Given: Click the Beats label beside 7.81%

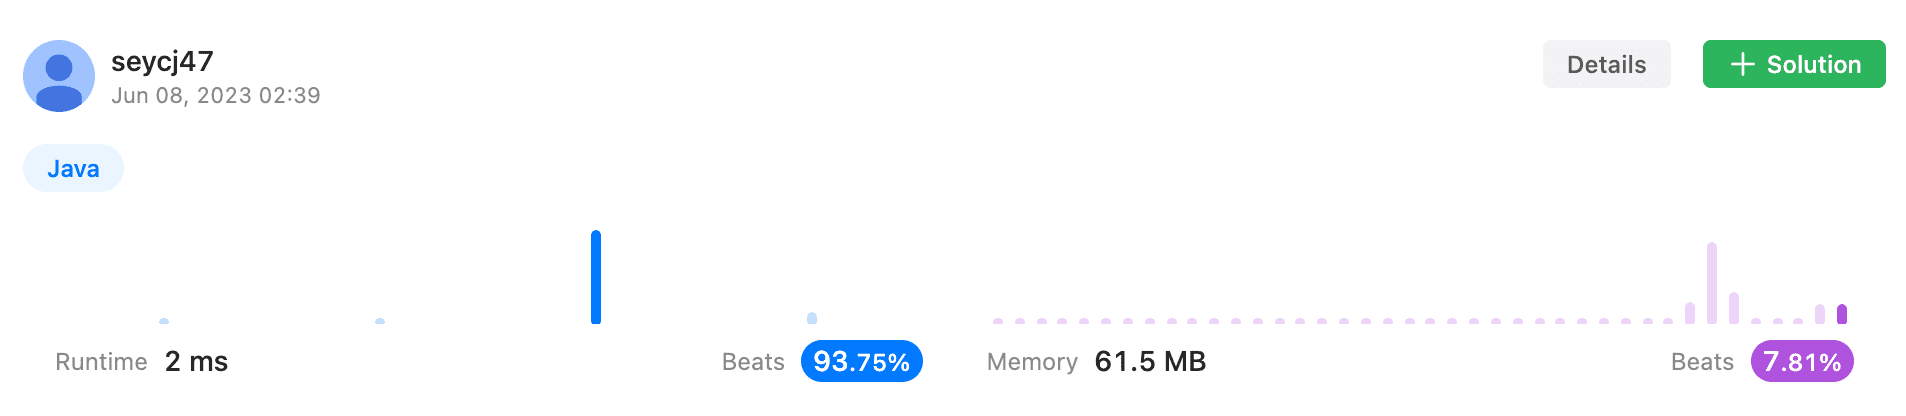Looking at the screenshot, I should pyautogui.click(x=1702, y=361).
